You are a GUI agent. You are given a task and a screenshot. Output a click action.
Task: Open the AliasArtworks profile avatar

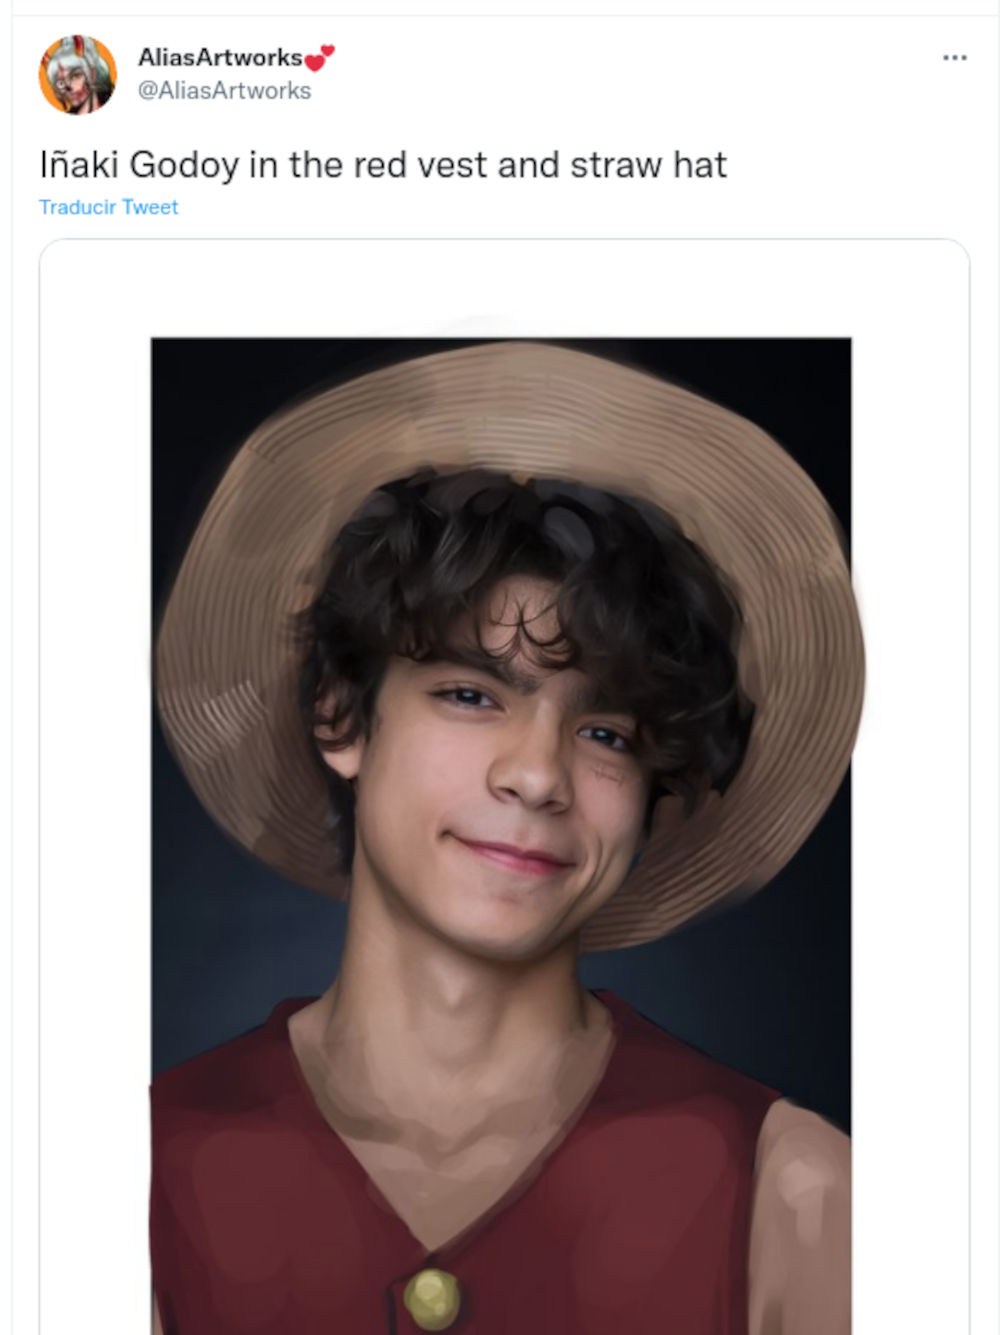pos(77,75)
